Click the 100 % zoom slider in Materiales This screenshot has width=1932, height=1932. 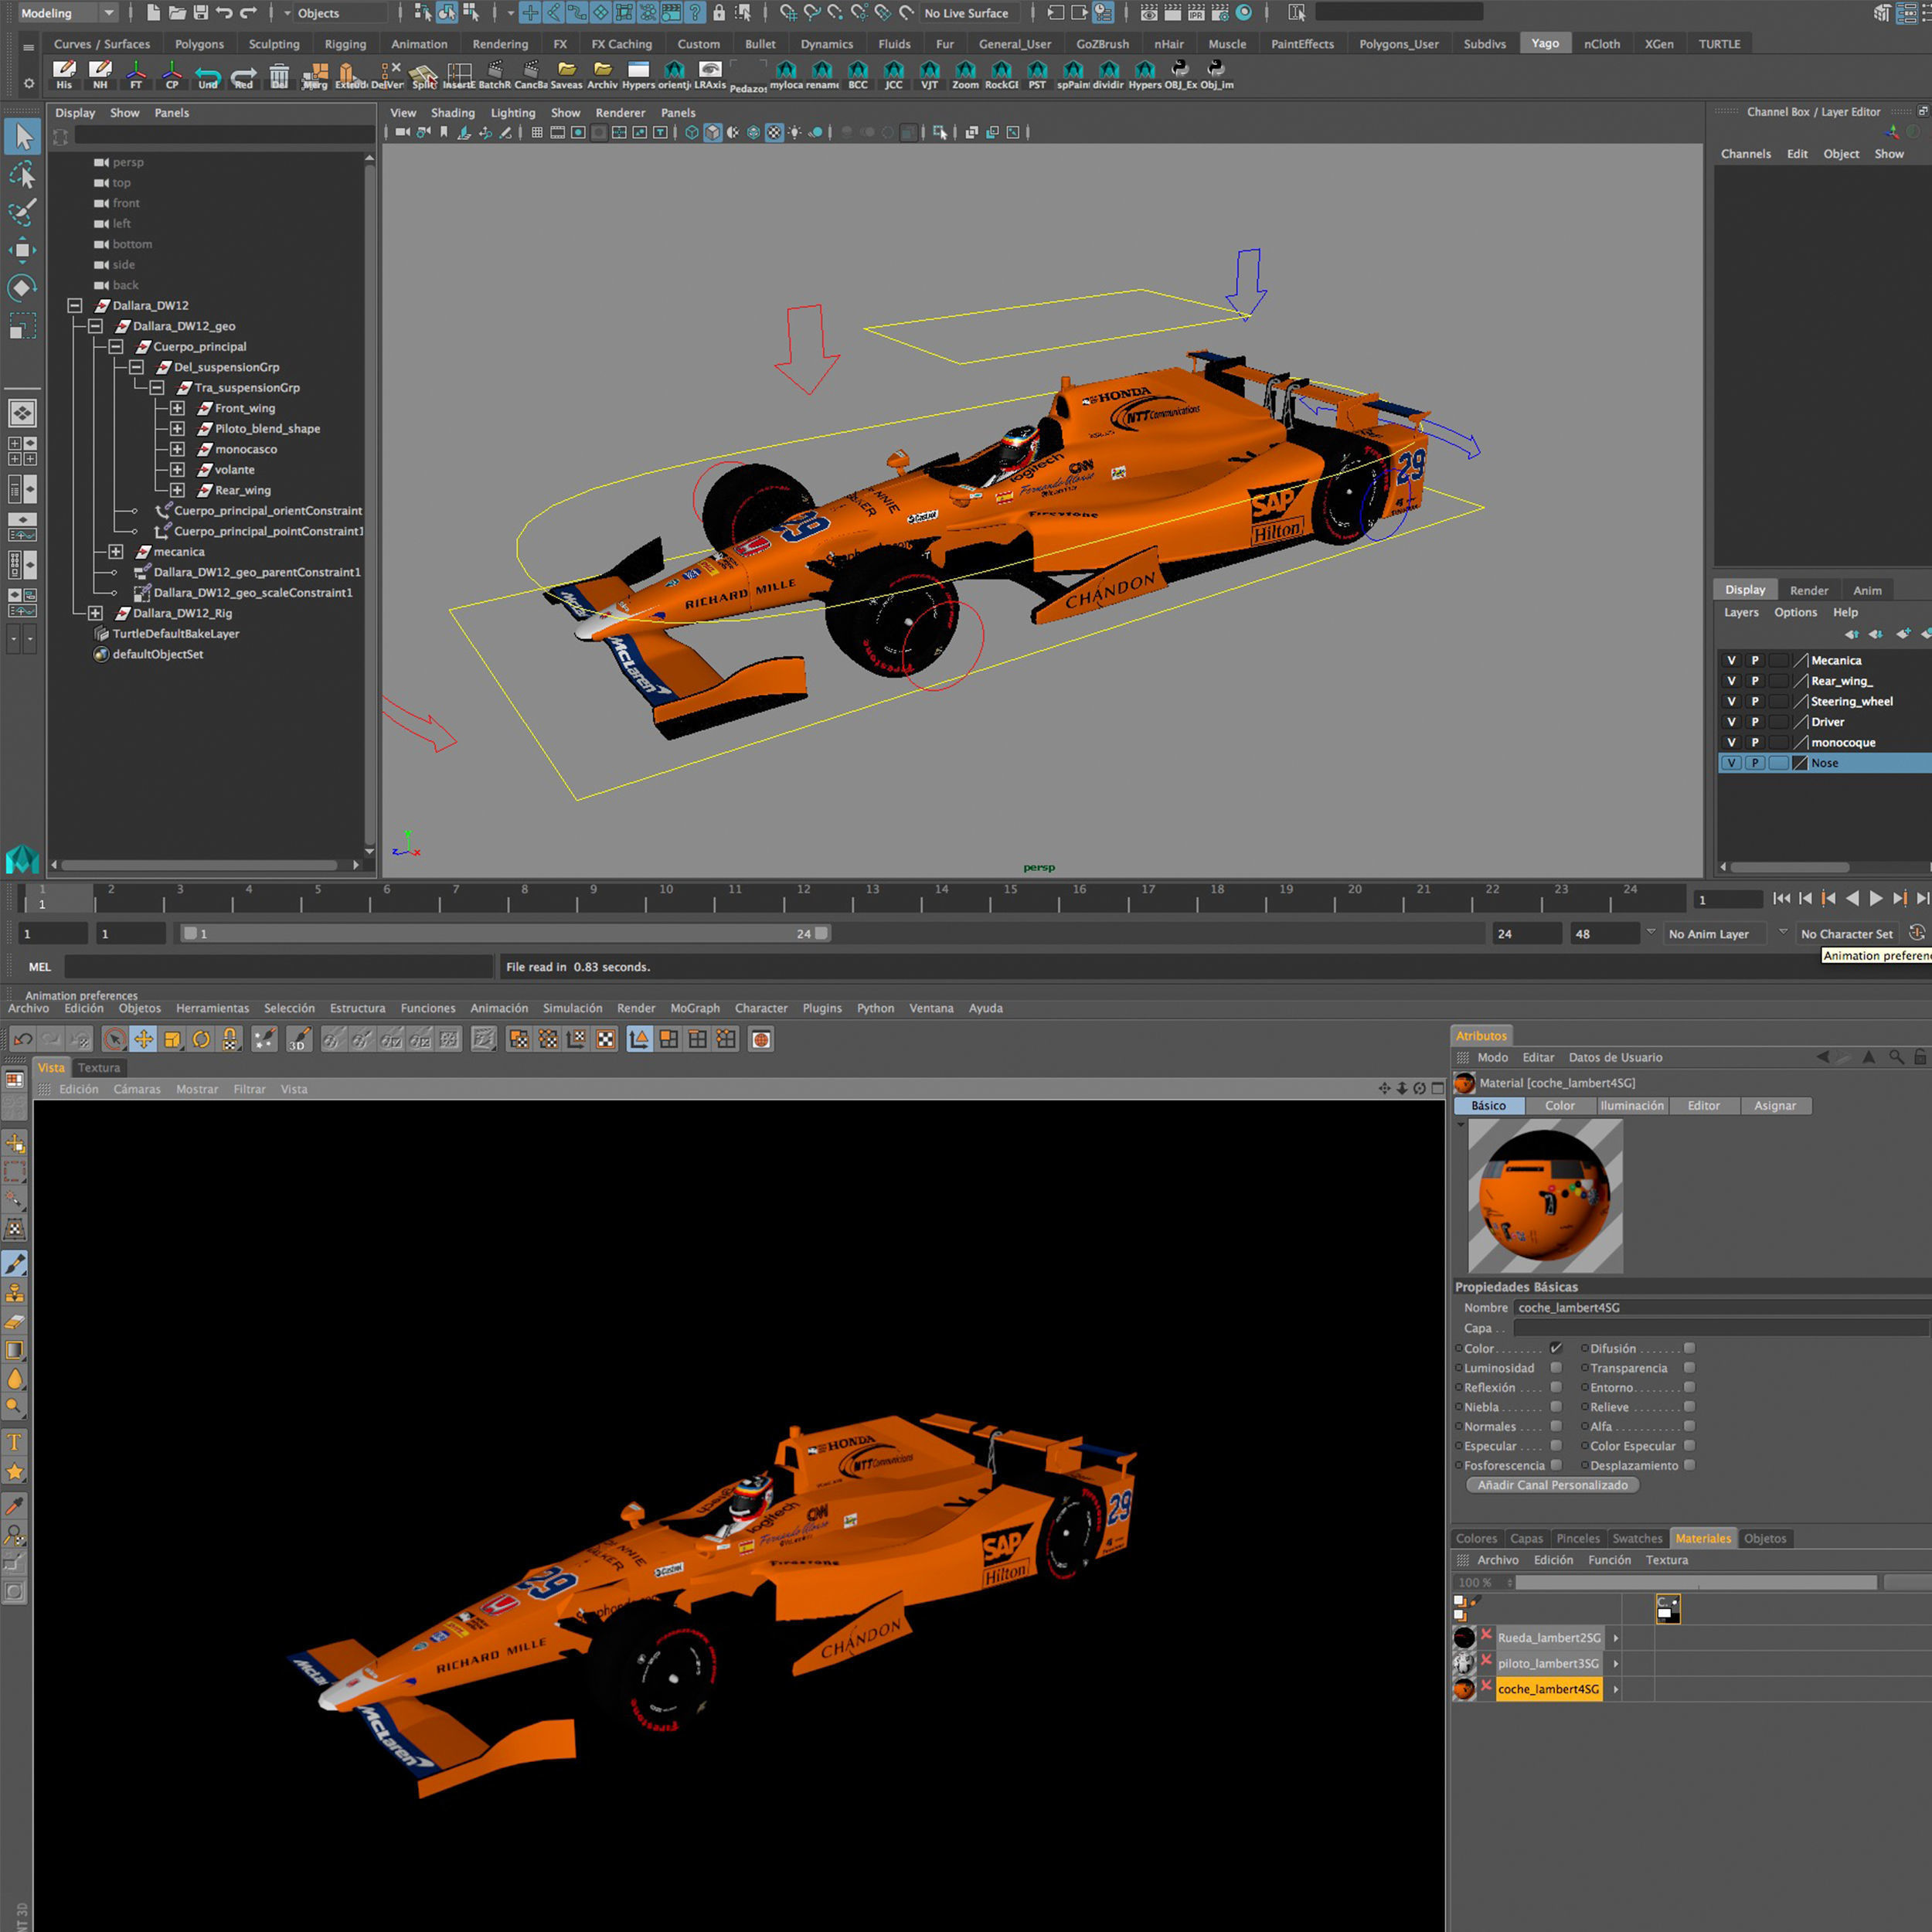click(1695, 1582)
